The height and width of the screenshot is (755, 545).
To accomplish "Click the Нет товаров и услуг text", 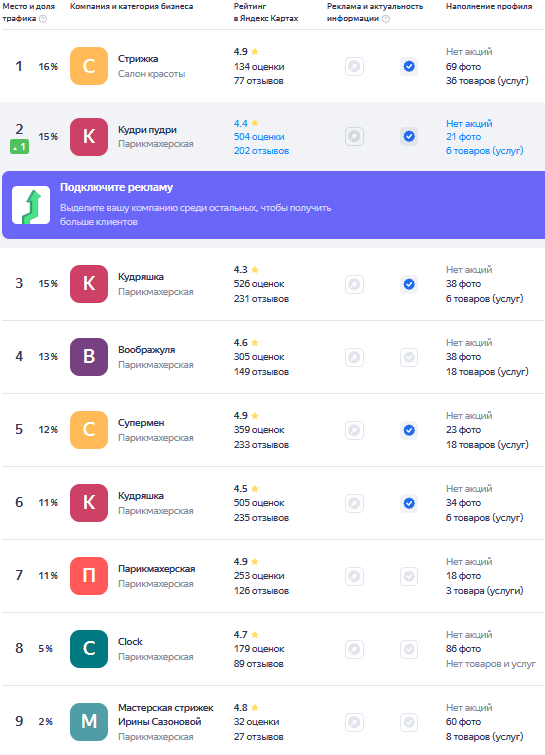I will click(491, 664).
